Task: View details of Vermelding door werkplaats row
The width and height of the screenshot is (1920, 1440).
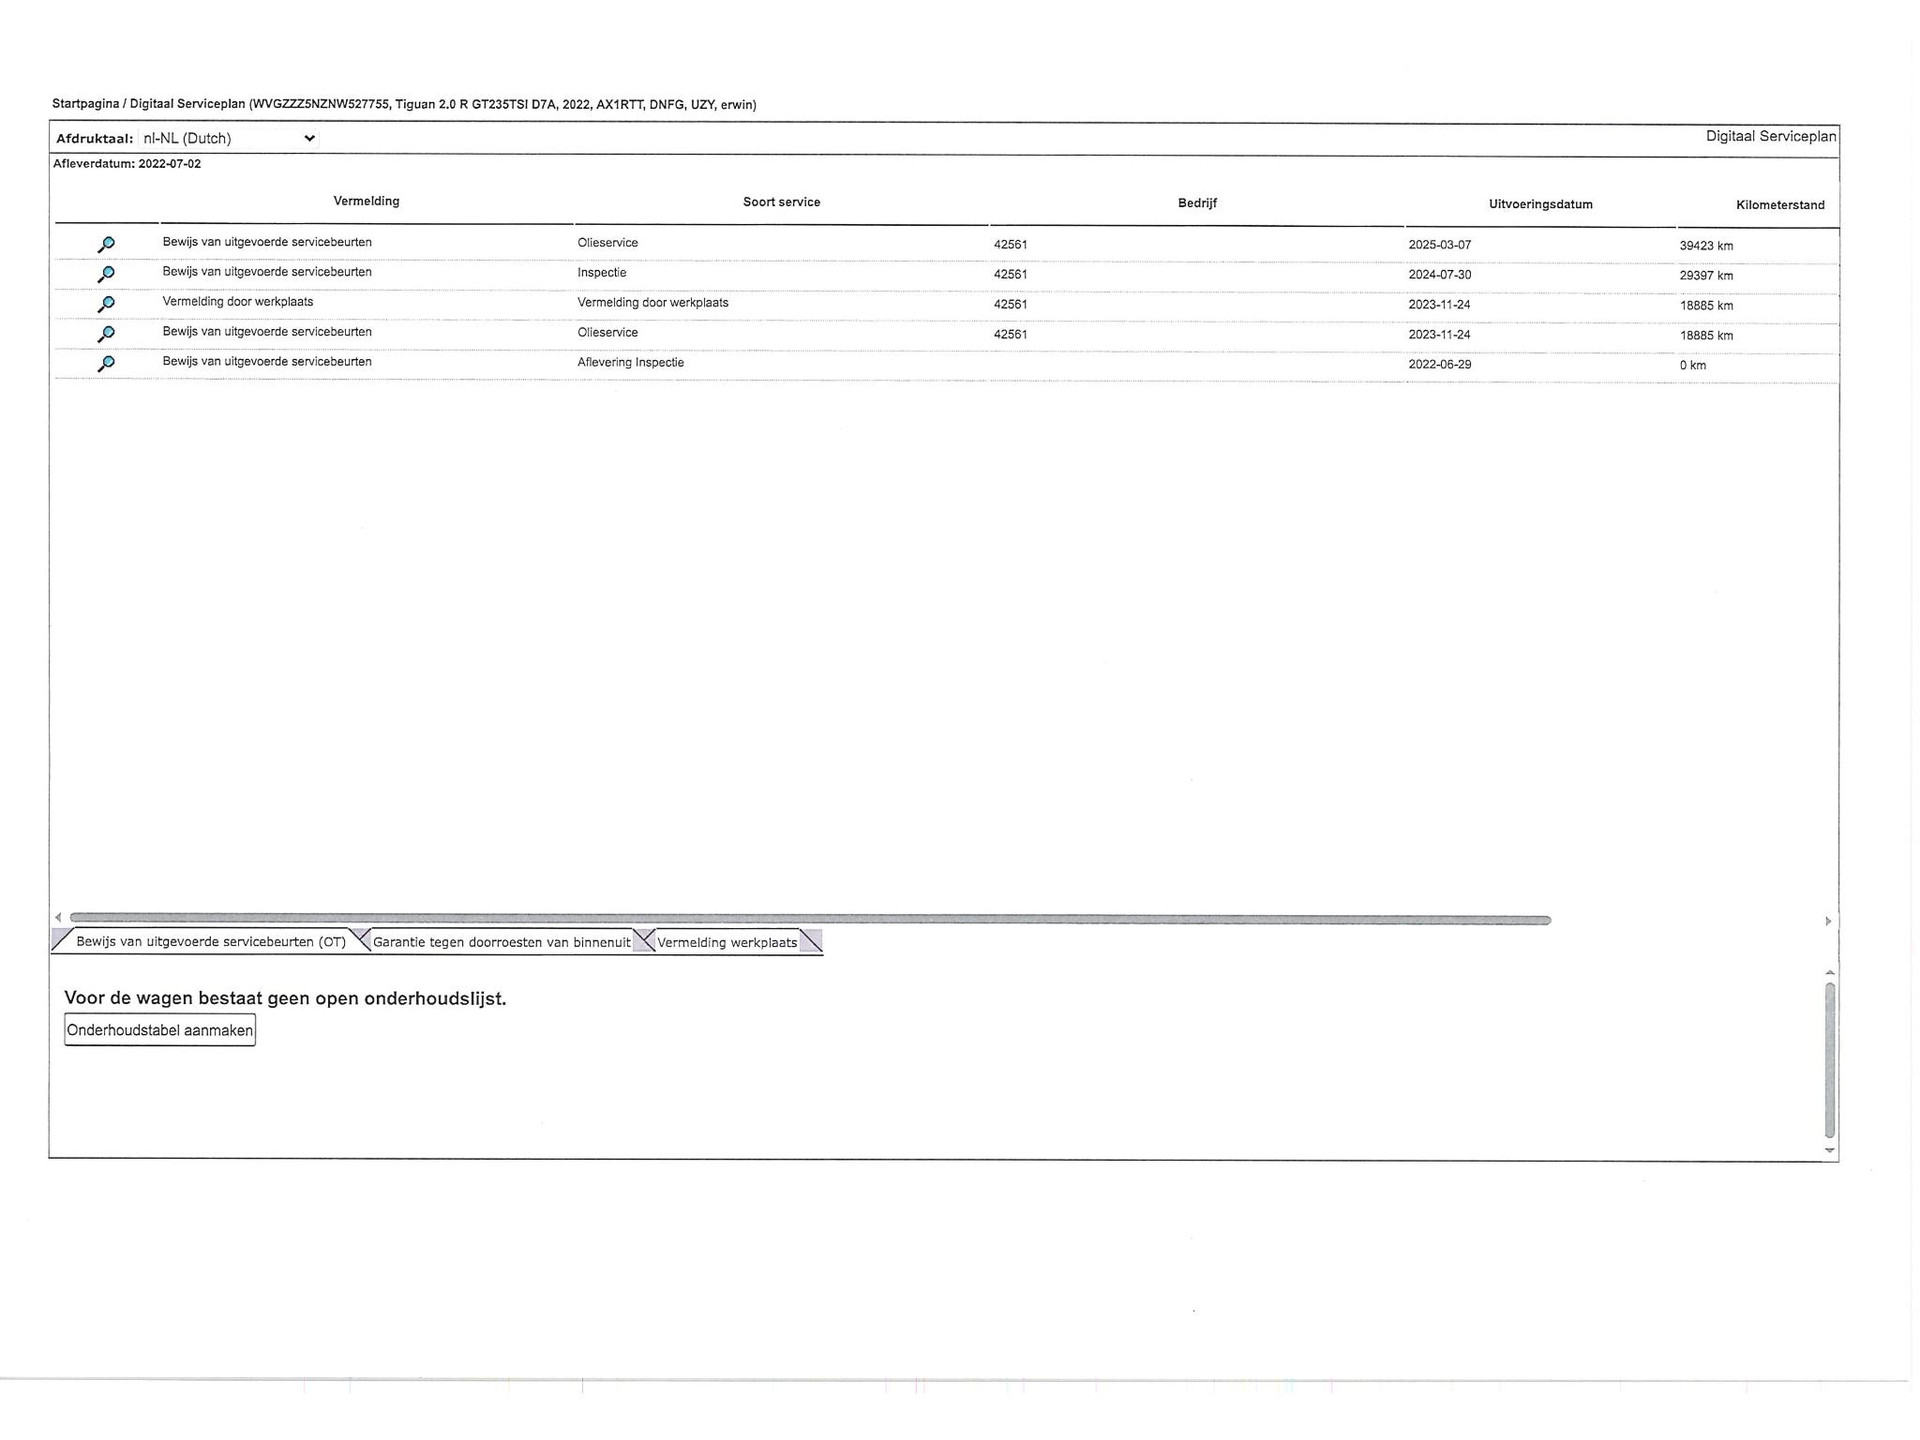Action: [106, 304]
